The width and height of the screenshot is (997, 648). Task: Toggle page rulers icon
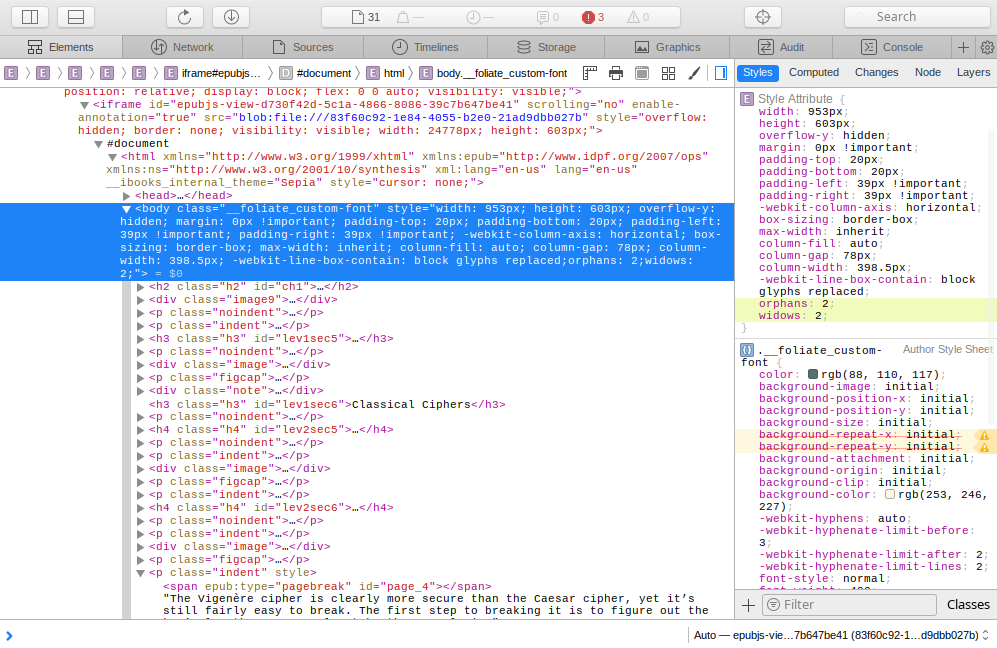pos(590,73)
